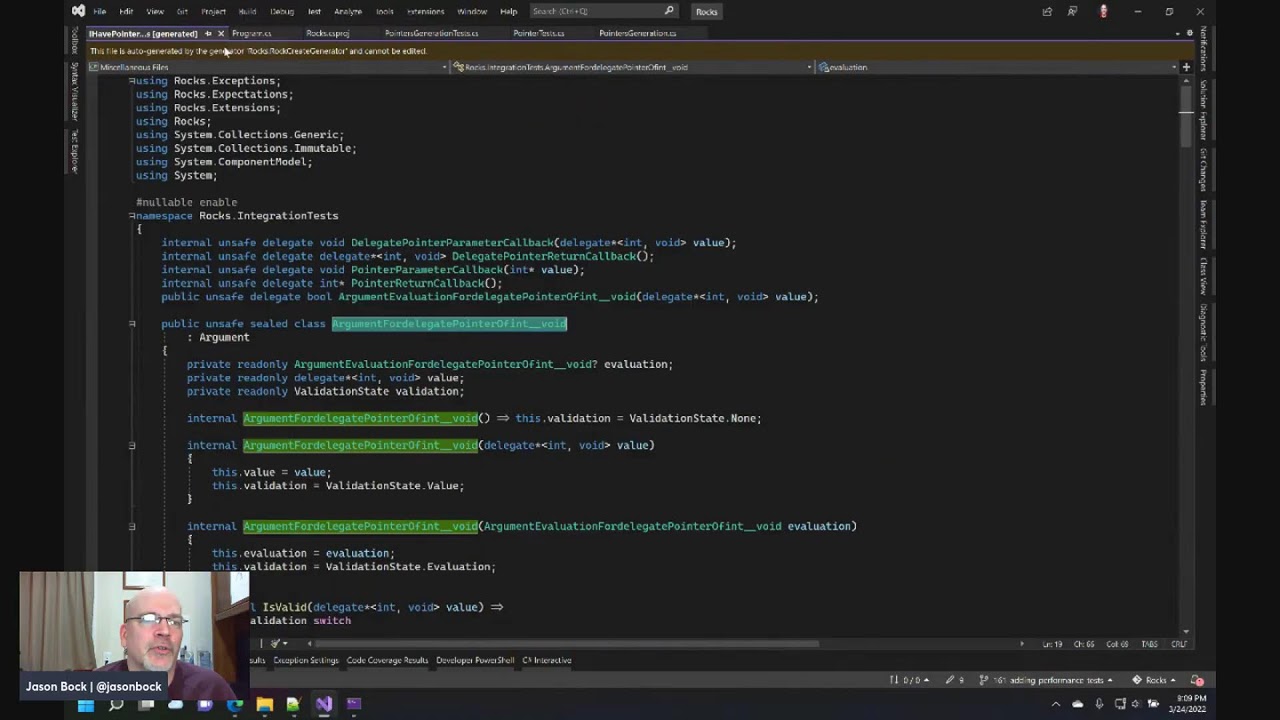
Task: Open the C# Interactive tab
Action: [x=547, y=660]
